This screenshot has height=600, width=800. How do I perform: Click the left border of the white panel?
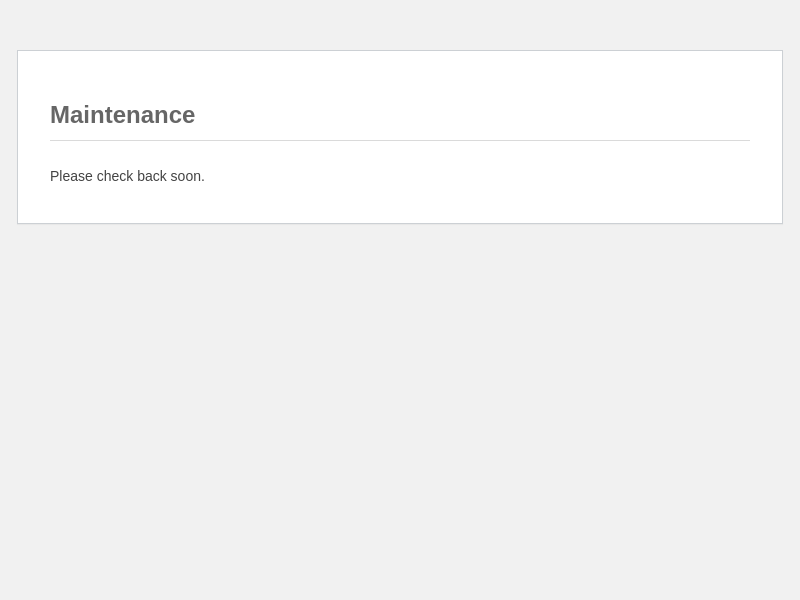pyautogui.click(x=17, y=137)
